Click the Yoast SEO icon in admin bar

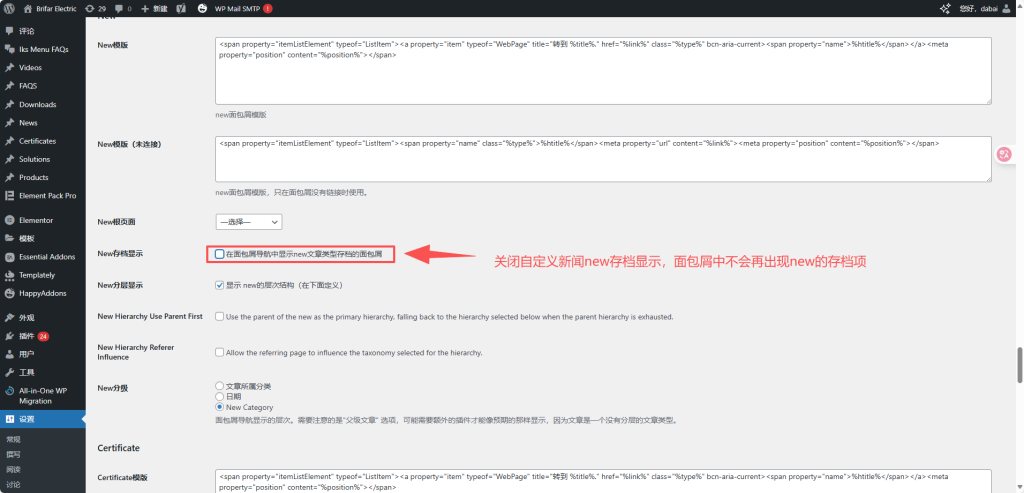180,8
